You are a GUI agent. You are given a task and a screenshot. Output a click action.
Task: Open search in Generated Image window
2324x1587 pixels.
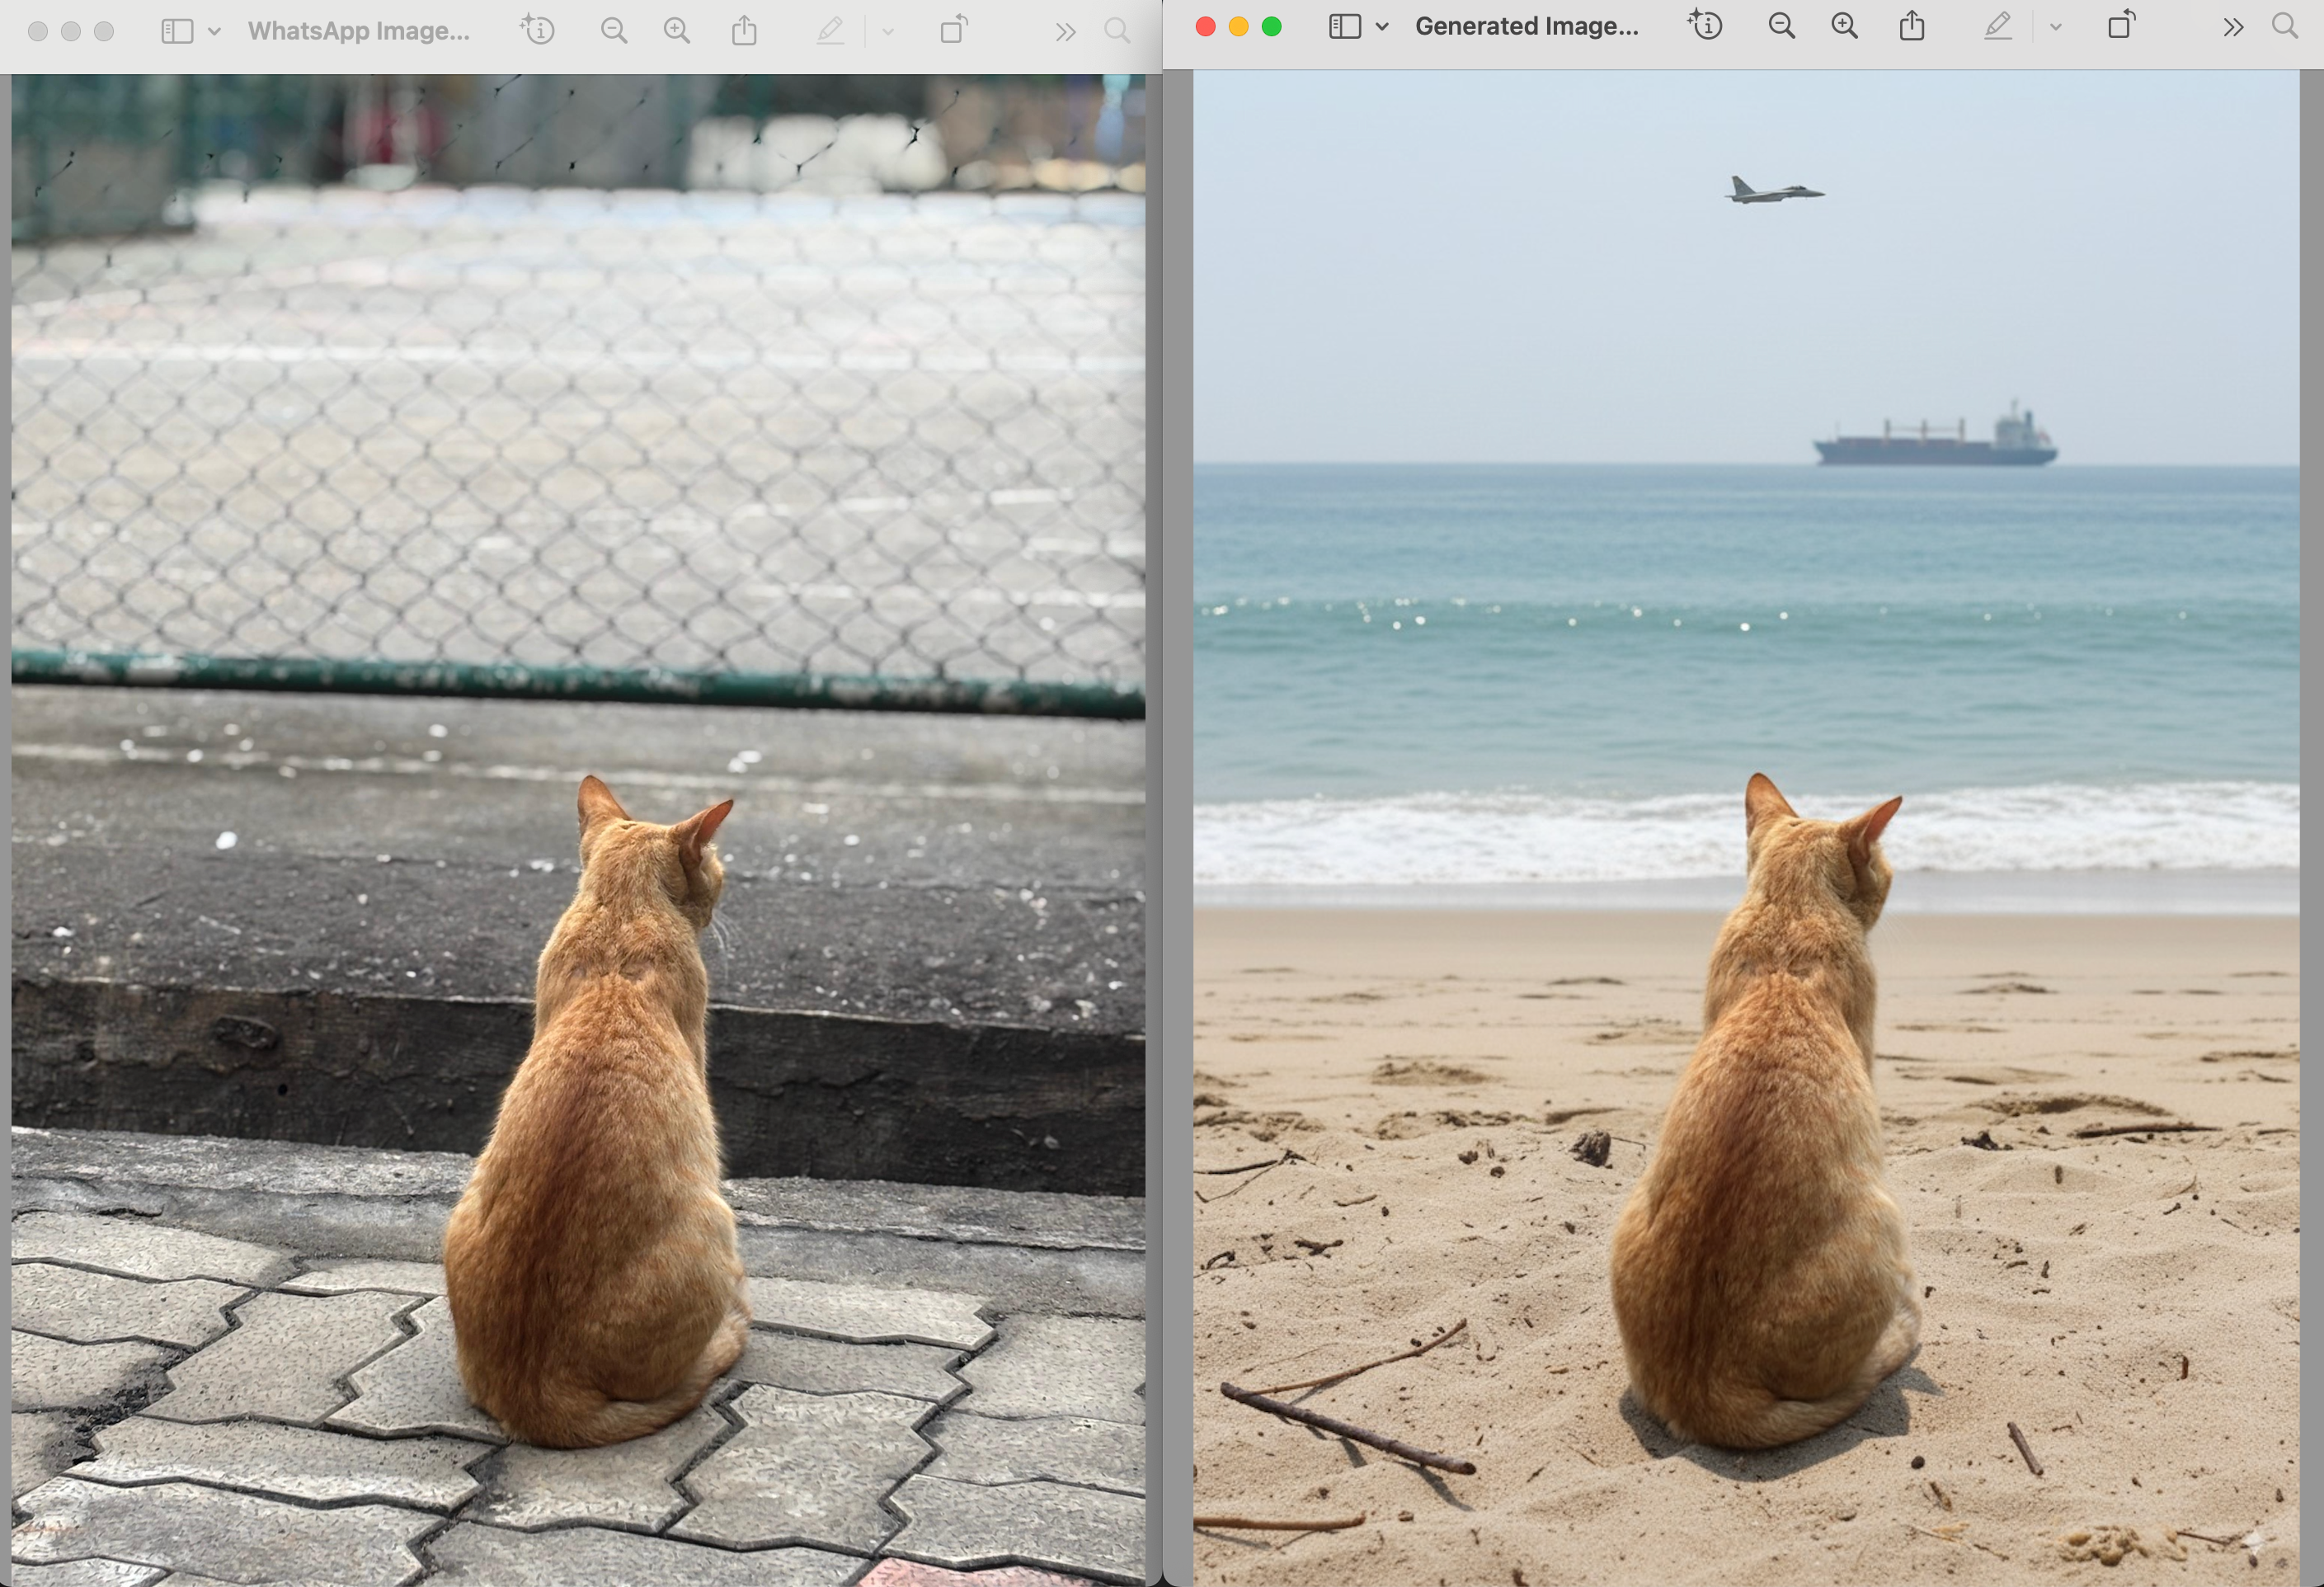coord(2284,26)
